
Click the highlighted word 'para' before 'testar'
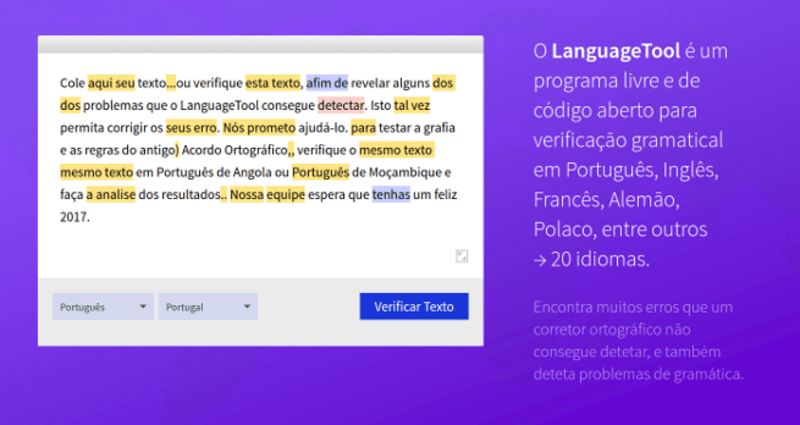pos(363,128)
